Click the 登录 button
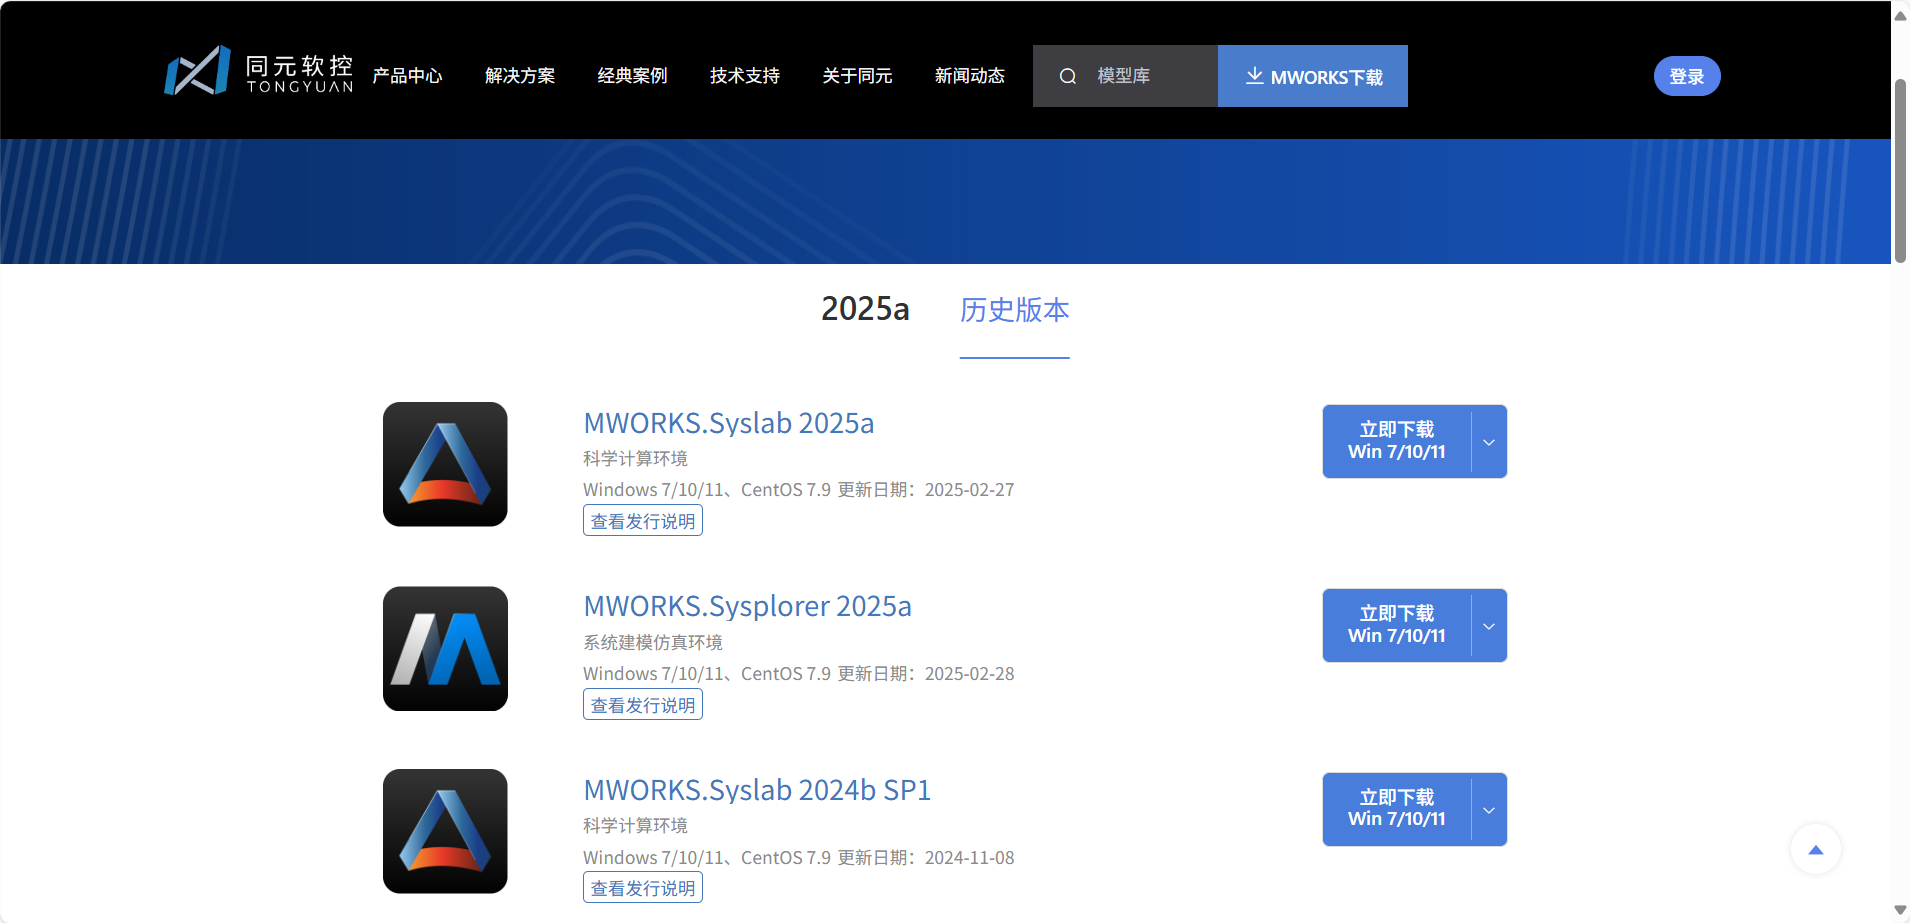The image size is (1910, 923). point(1687,76)
